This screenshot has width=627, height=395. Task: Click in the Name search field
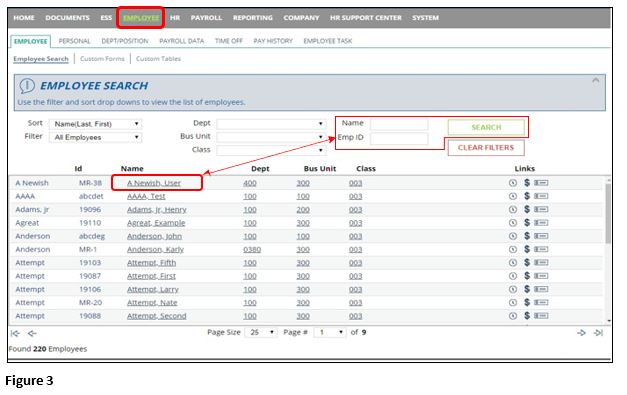click(399, 124)
